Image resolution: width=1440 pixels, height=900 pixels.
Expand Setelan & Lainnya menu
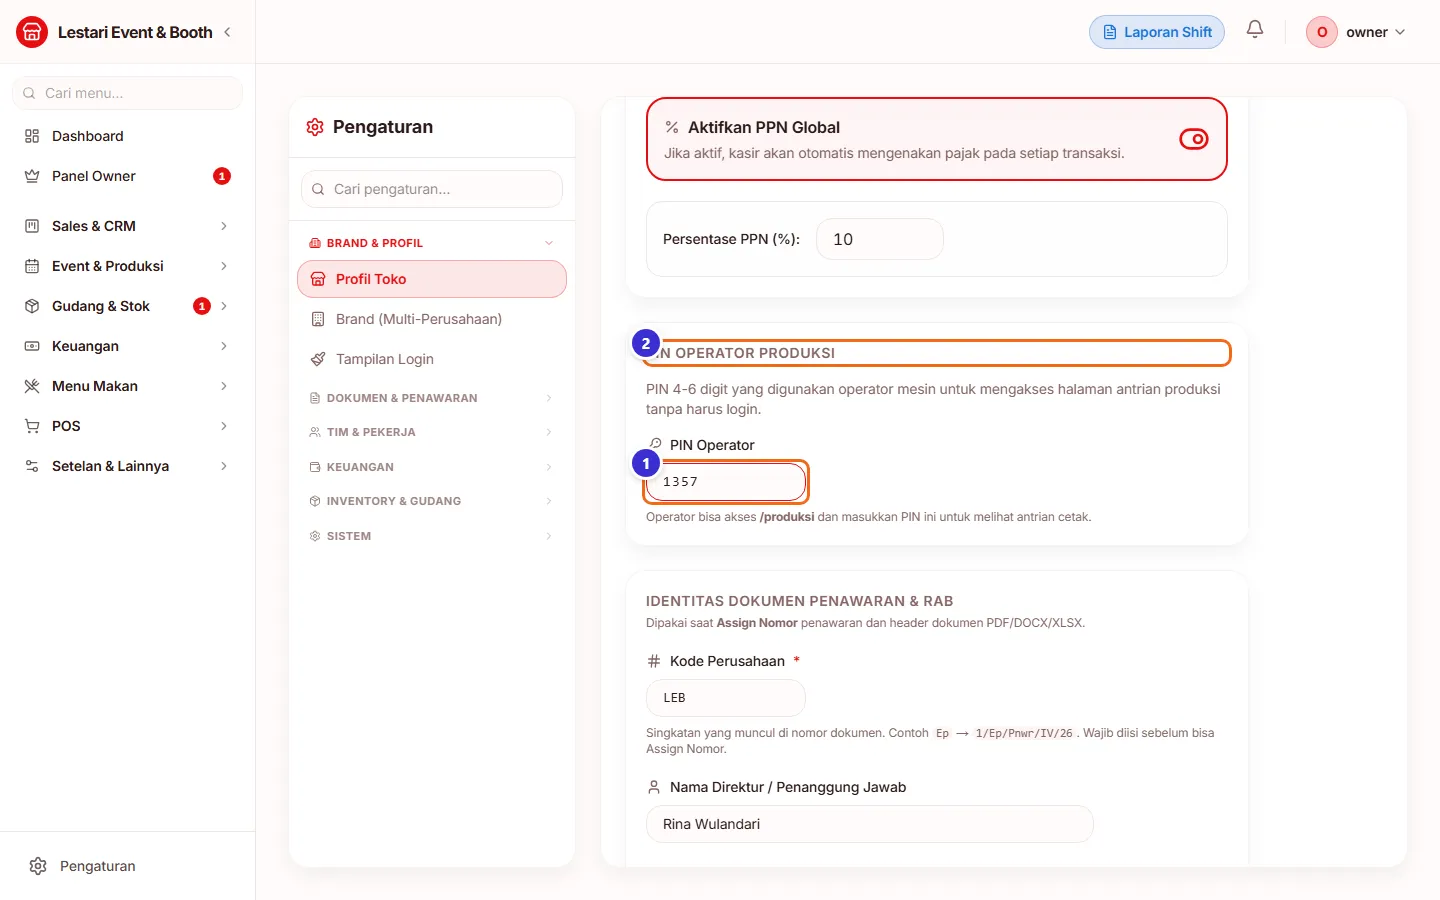coord(127,466)
